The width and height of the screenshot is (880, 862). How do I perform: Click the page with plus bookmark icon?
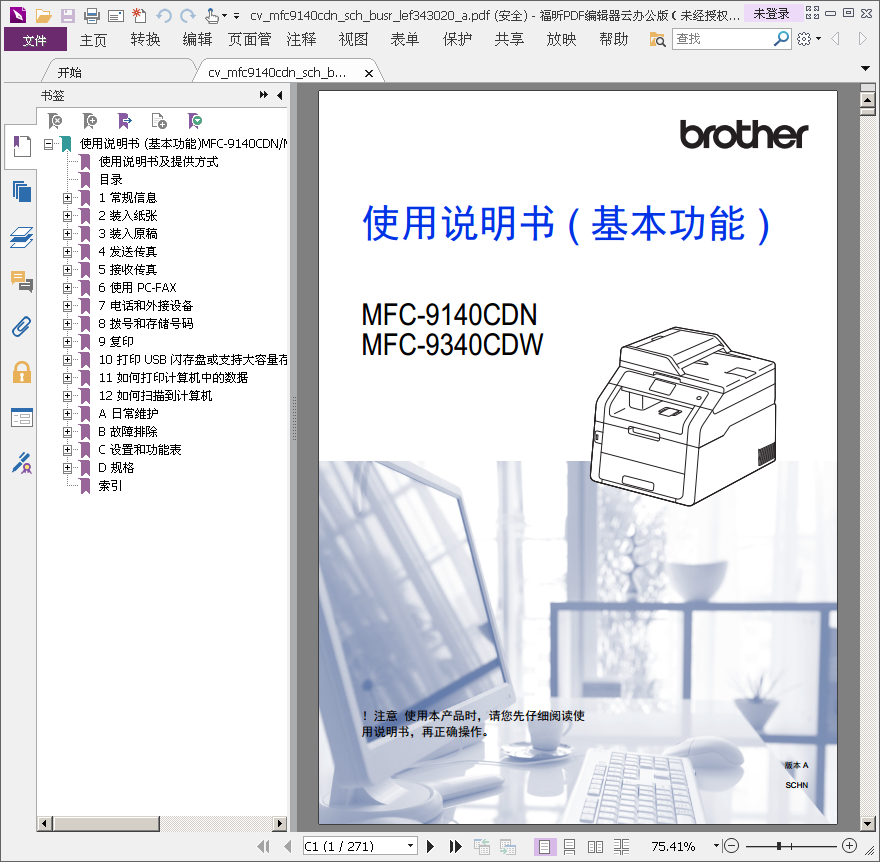tap(159, 121)
